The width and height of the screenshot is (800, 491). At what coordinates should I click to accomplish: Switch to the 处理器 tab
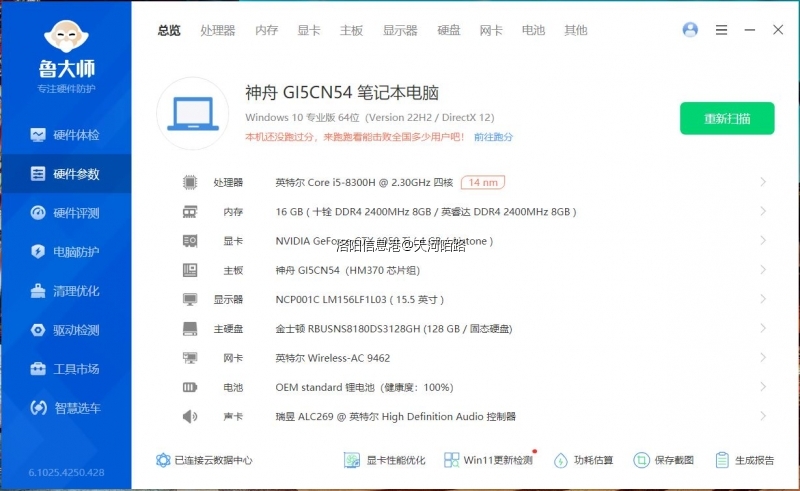[218, 30]
